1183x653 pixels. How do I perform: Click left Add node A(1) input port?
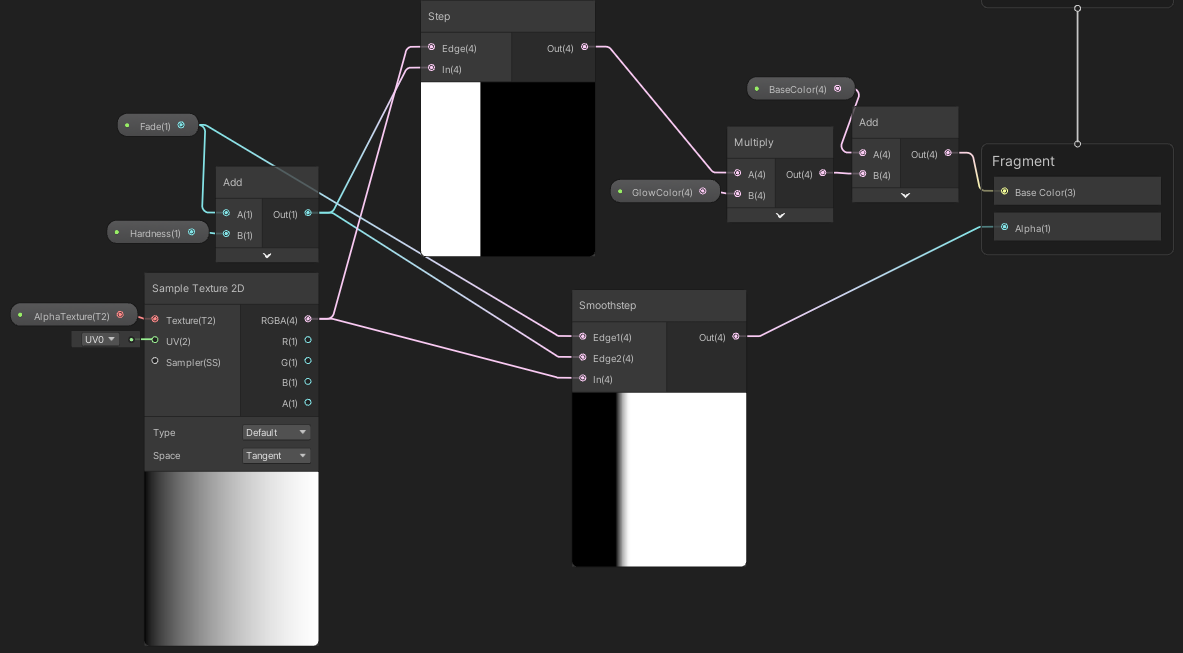point(226,213)
